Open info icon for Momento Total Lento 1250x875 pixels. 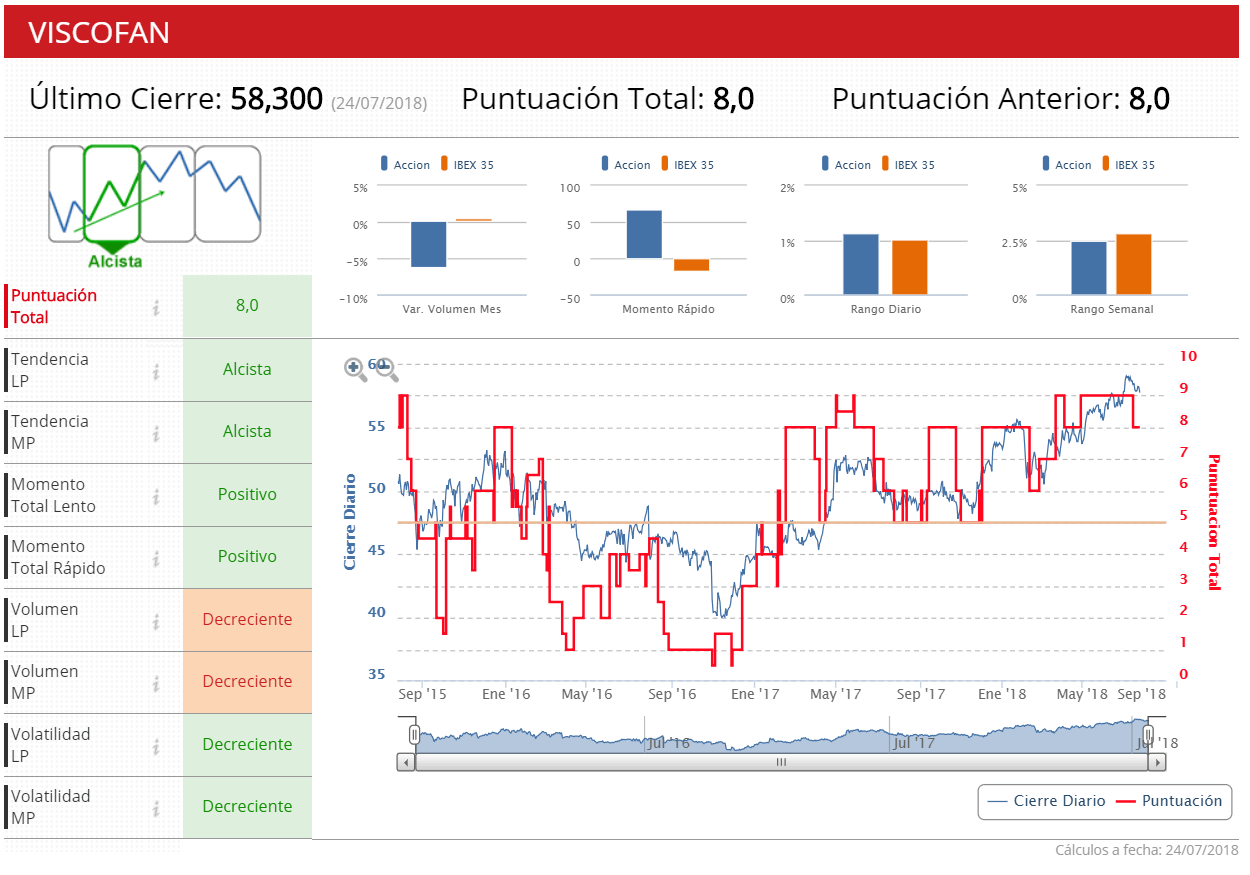tap(156, 497)
